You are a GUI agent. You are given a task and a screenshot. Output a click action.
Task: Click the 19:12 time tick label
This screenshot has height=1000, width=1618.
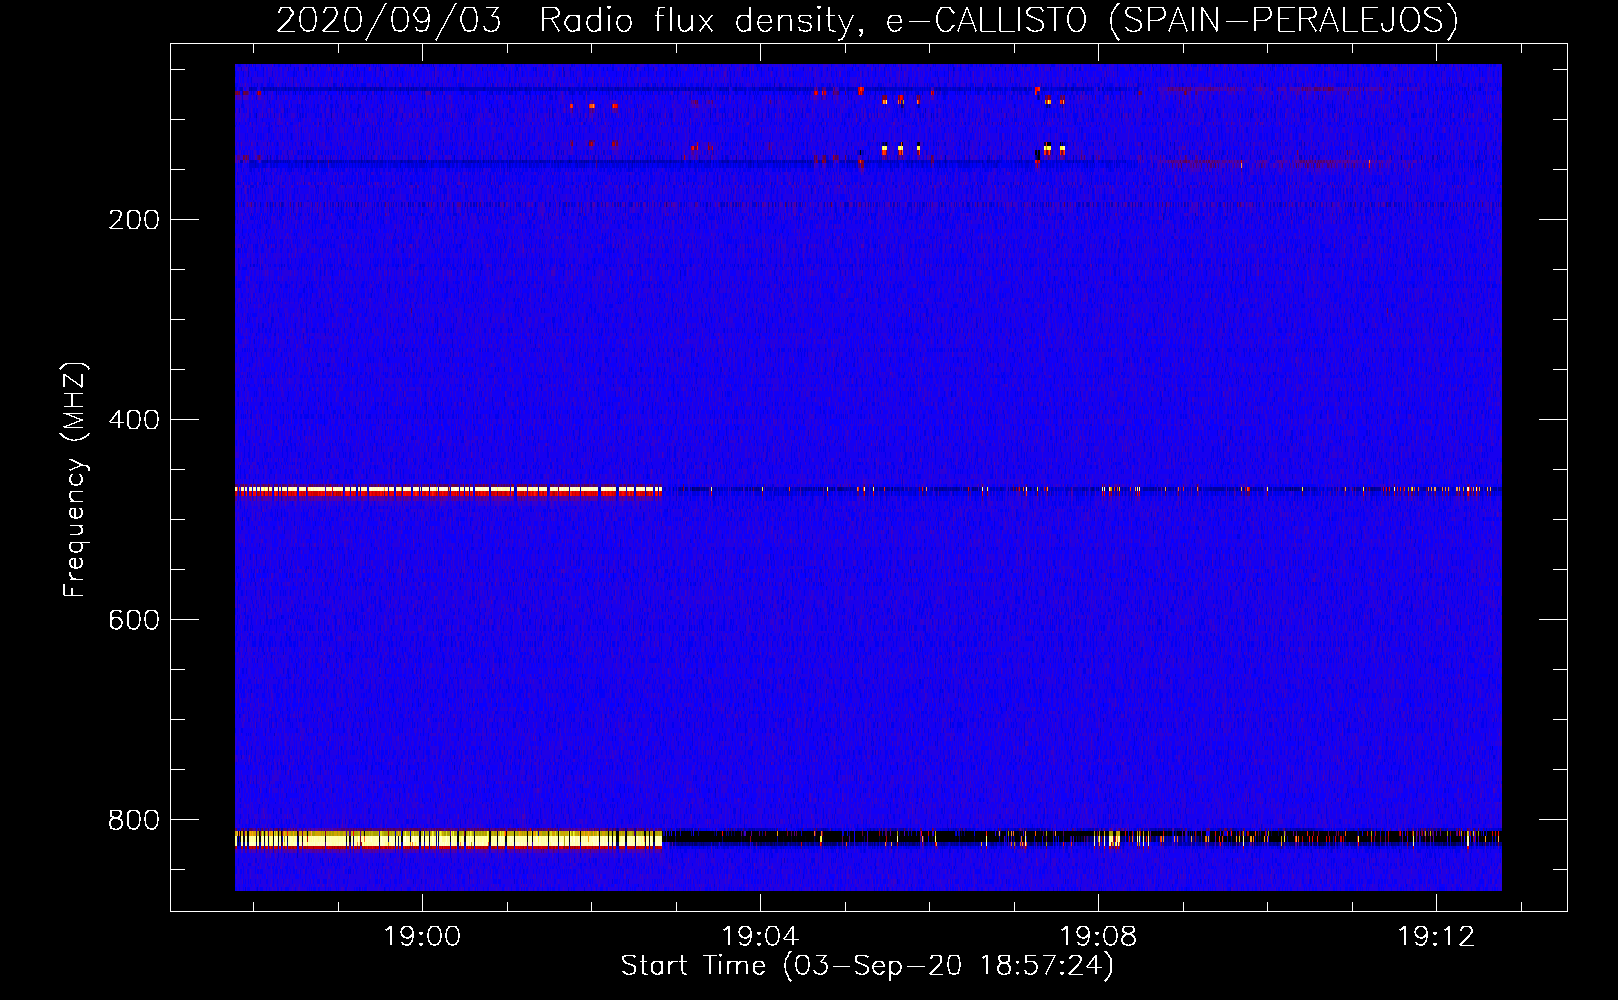pos(1436,937)
